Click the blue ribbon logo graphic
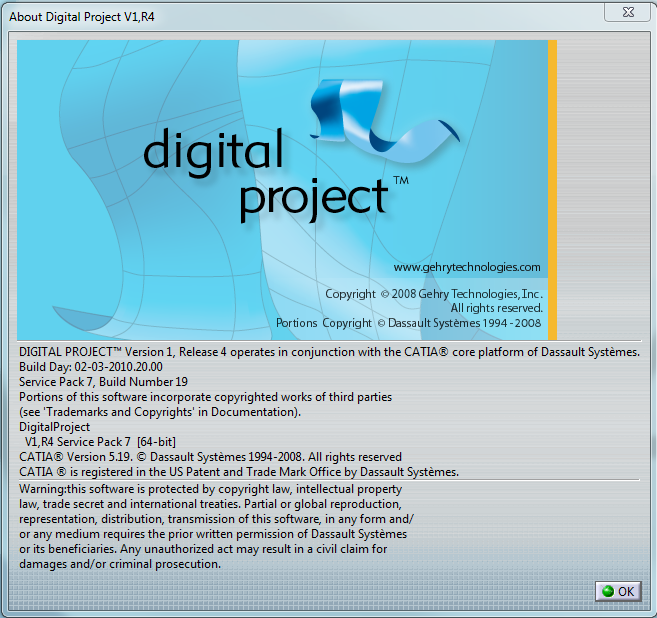657x618 pixels. 383,121
